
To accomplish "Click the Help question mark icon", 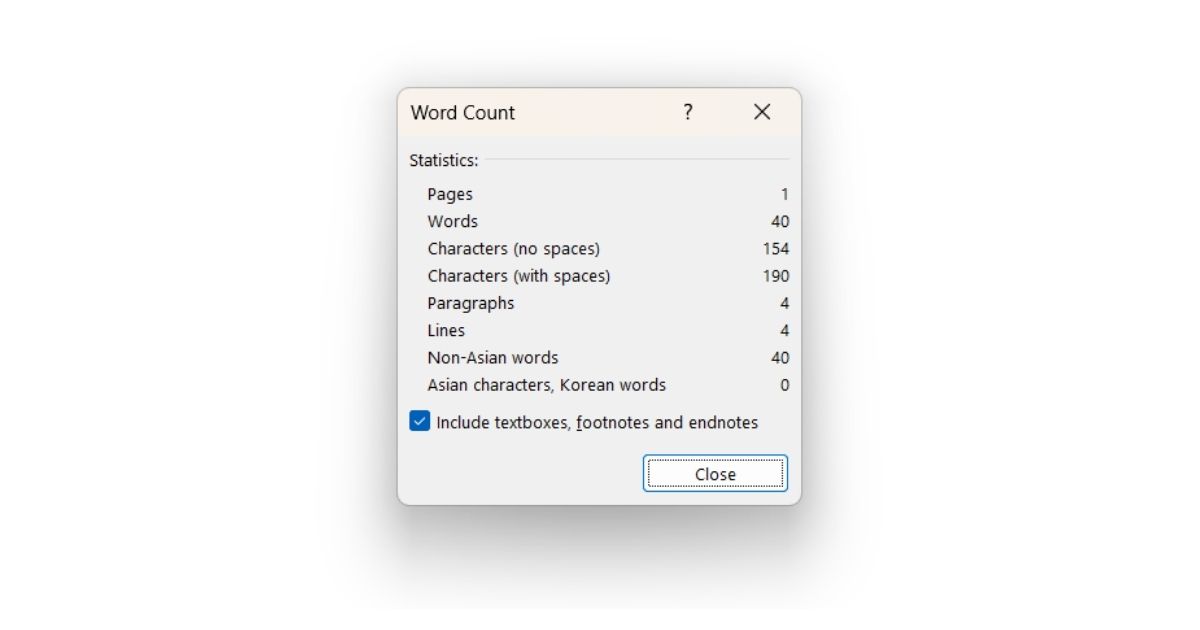I will pos(687,113).
